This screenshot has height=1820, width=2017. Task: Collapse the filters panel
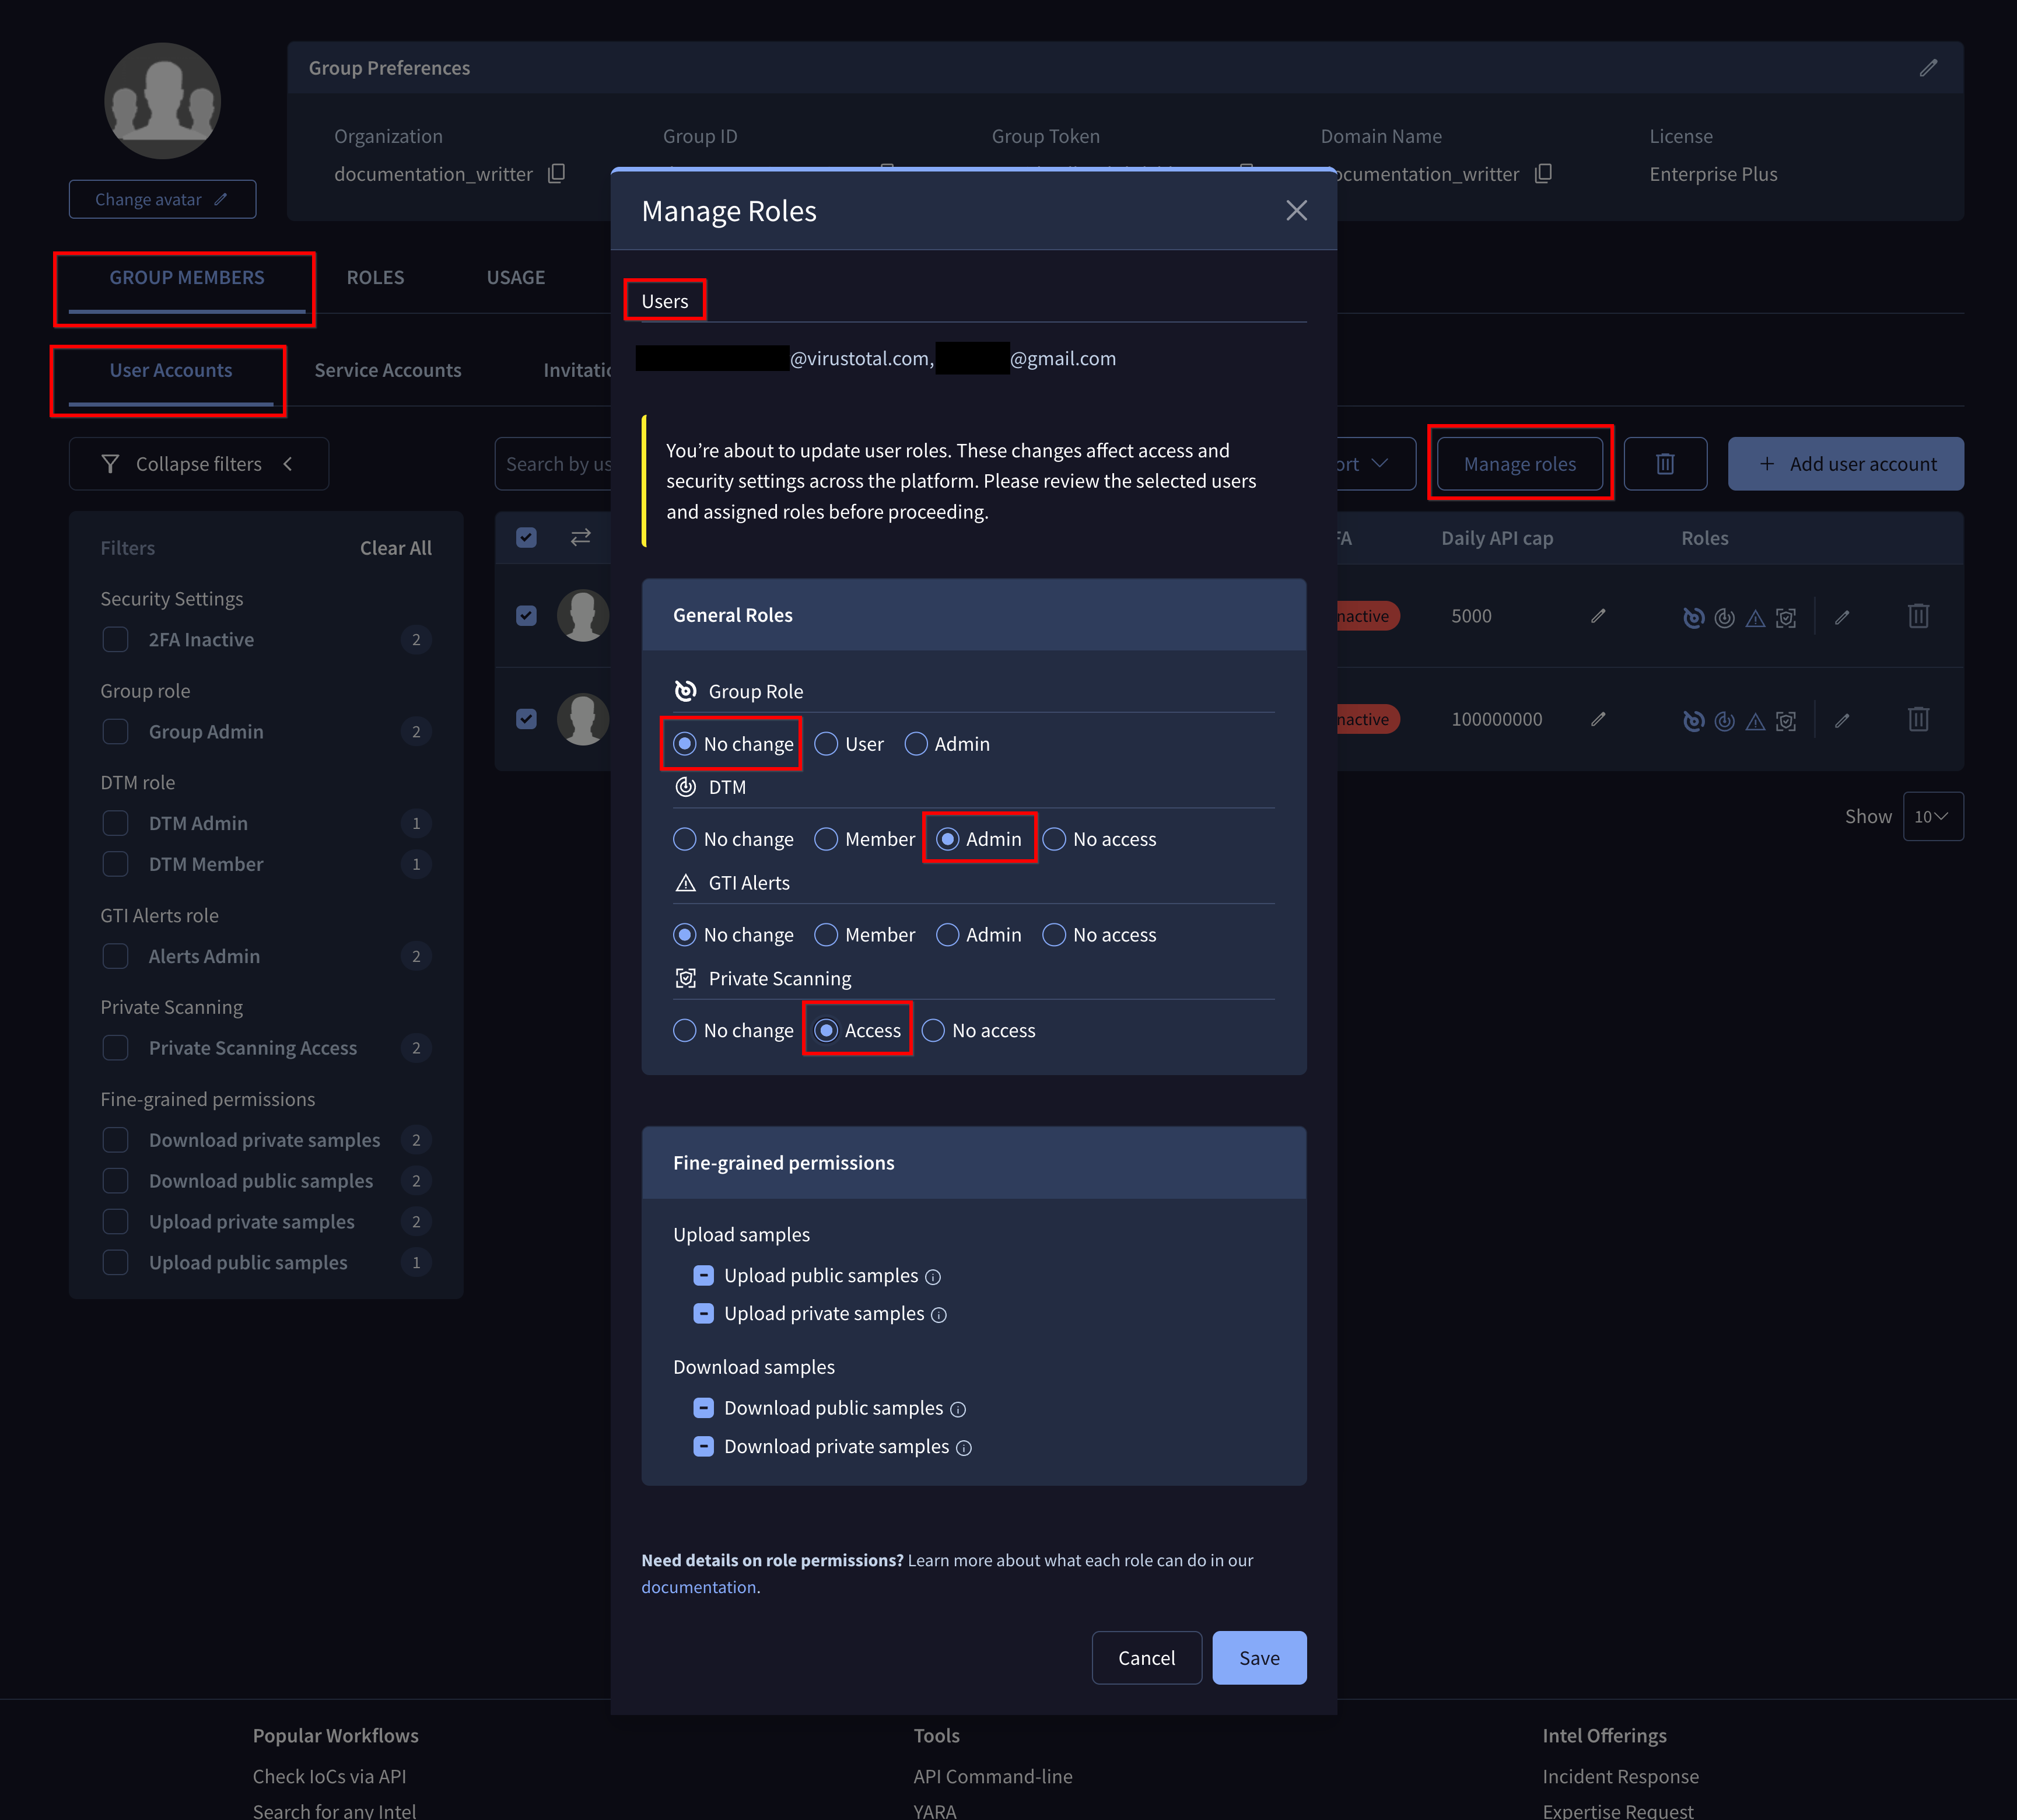pos(198,464)
